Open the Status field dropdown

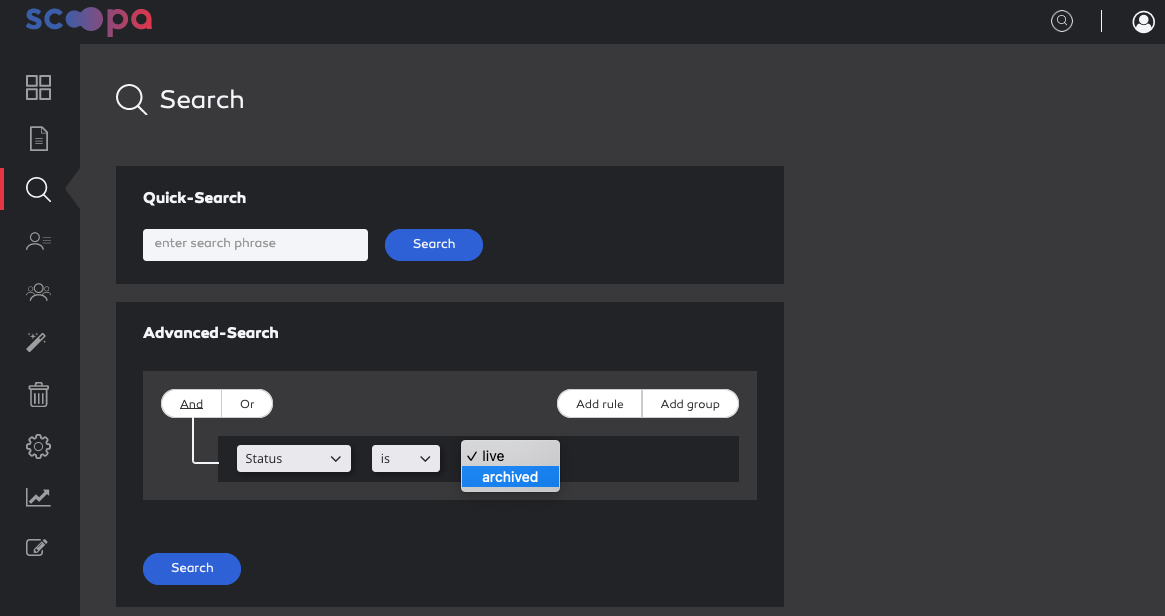point(293,458)
